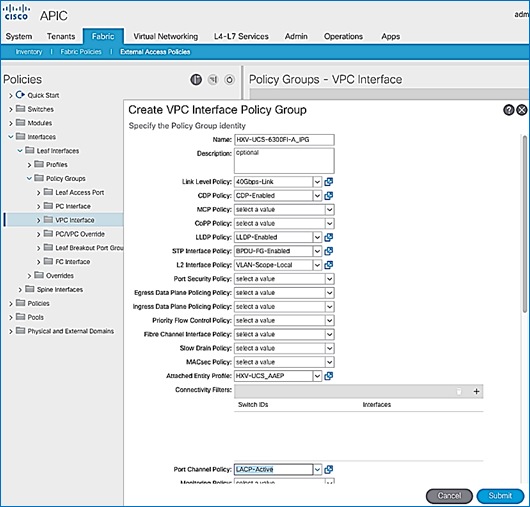Image resolution: width=530 pixels, height=507 pixels.
Task: Open the Priority Flow Control Policy dropdown
Action: tap(330, 320)
